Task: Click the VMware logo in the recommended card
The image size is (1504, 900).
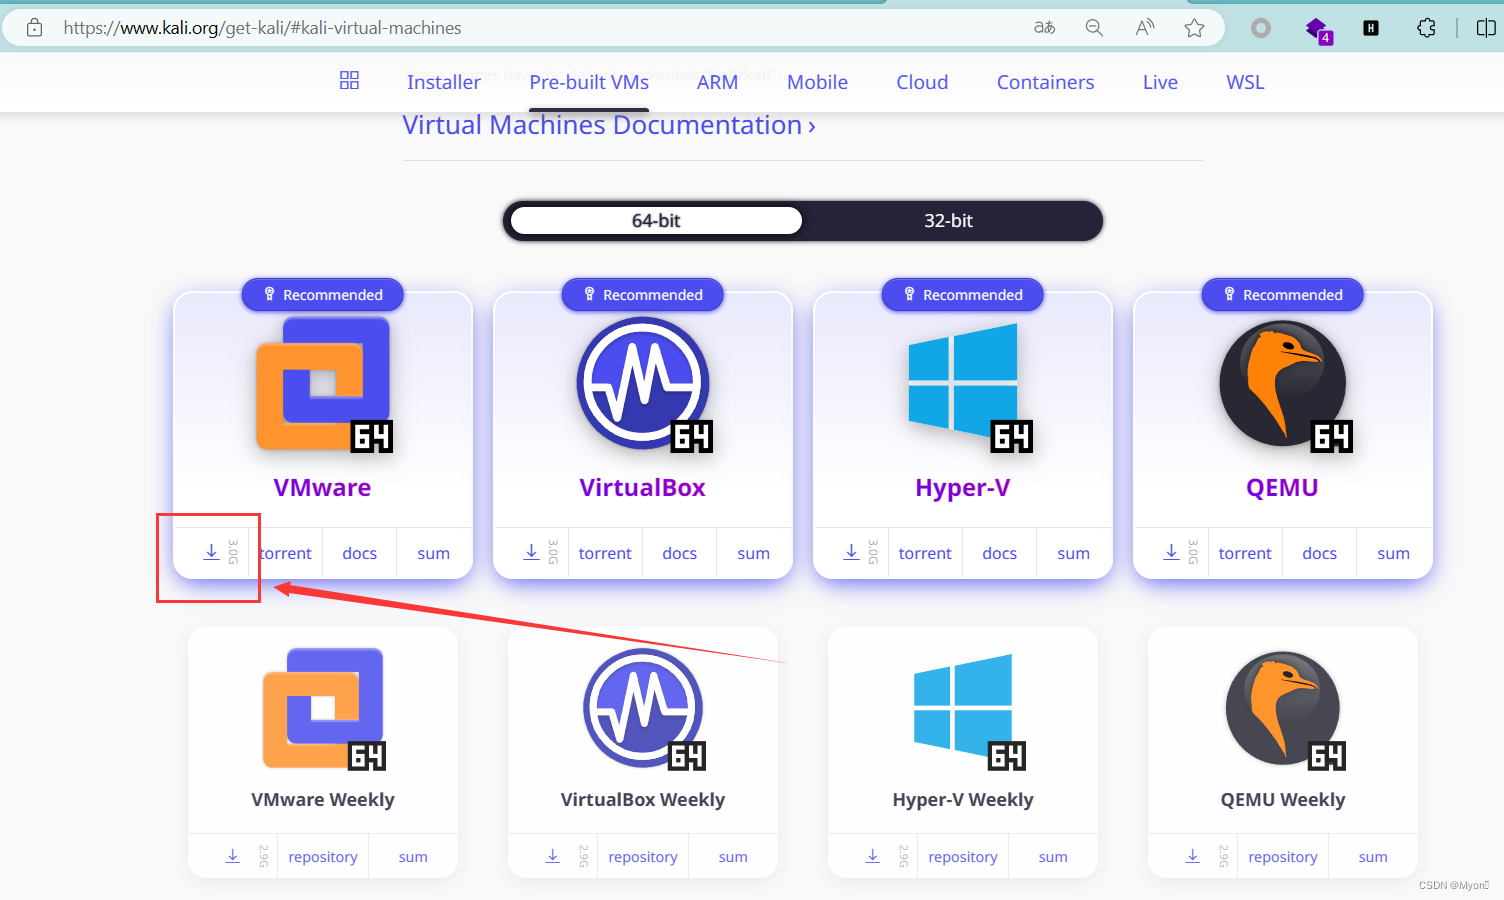Action: coord(323,384)
